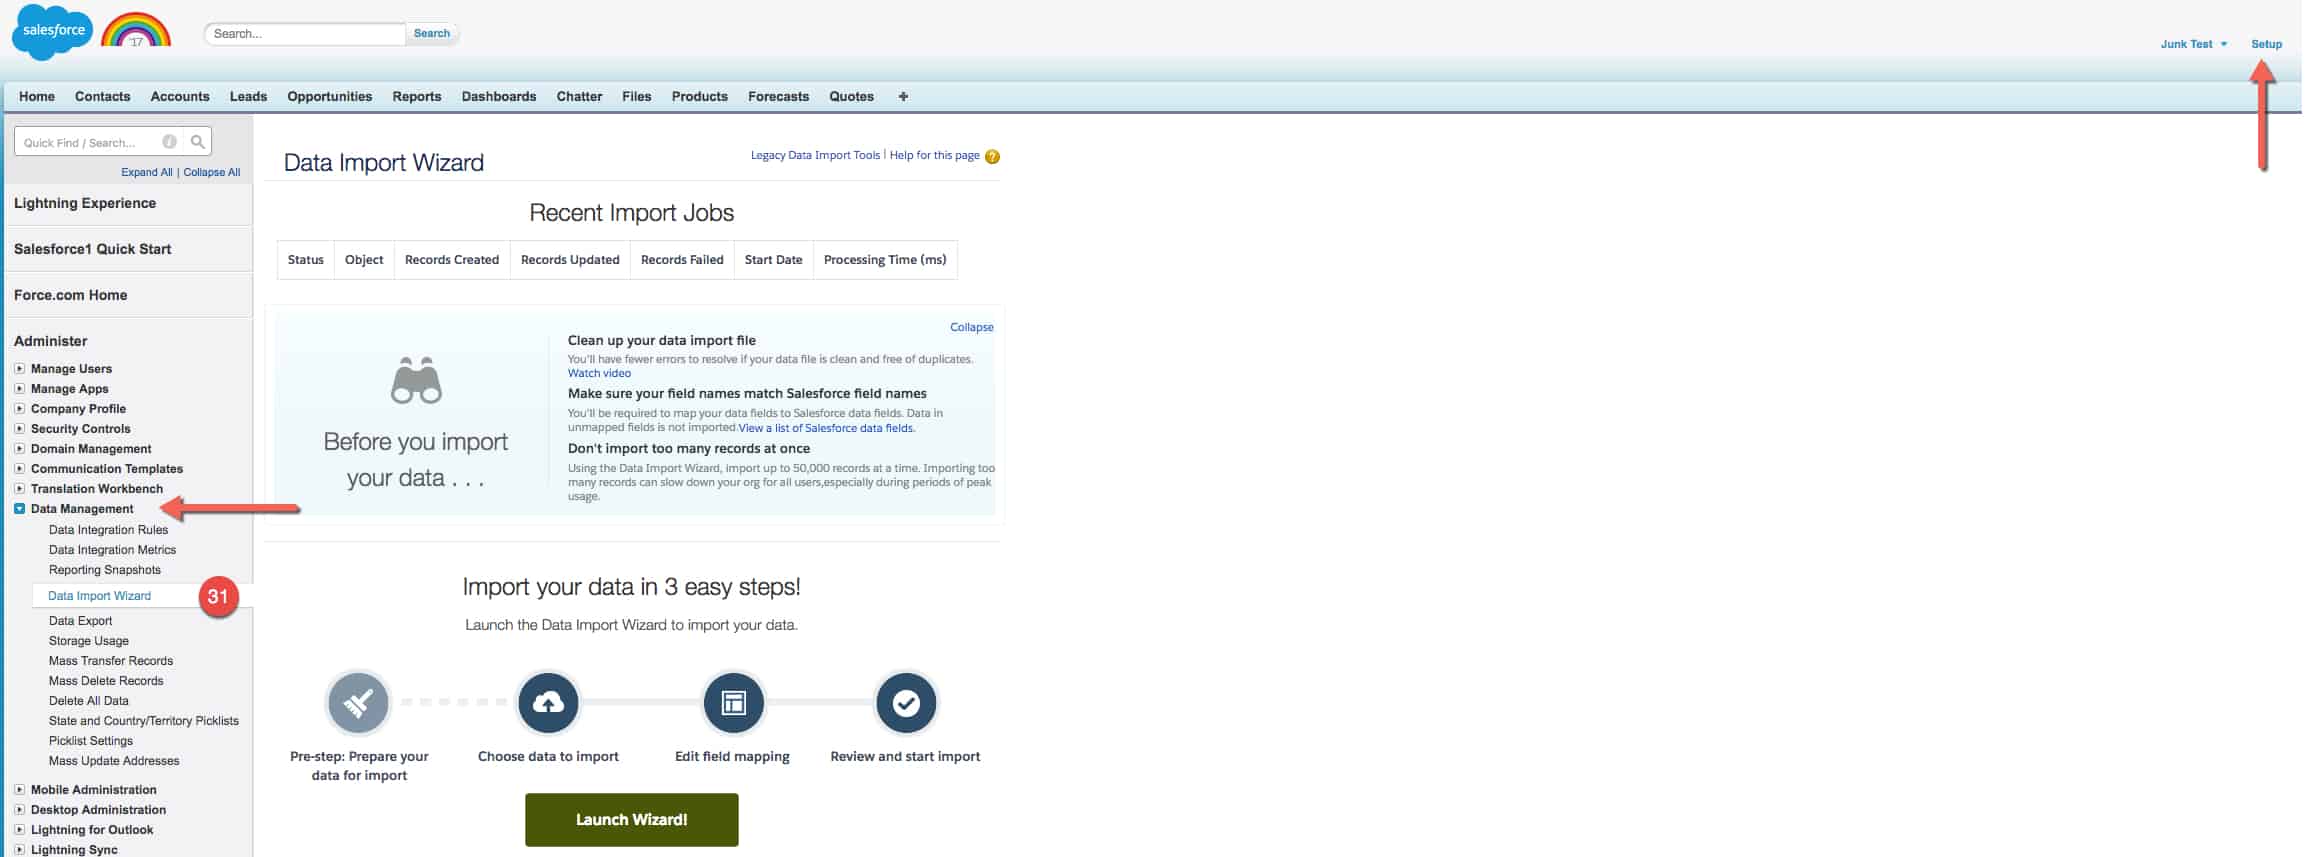The image size is (2307, 857).
Task: Click Expand All in the sidebar
Action: (147, 172)
